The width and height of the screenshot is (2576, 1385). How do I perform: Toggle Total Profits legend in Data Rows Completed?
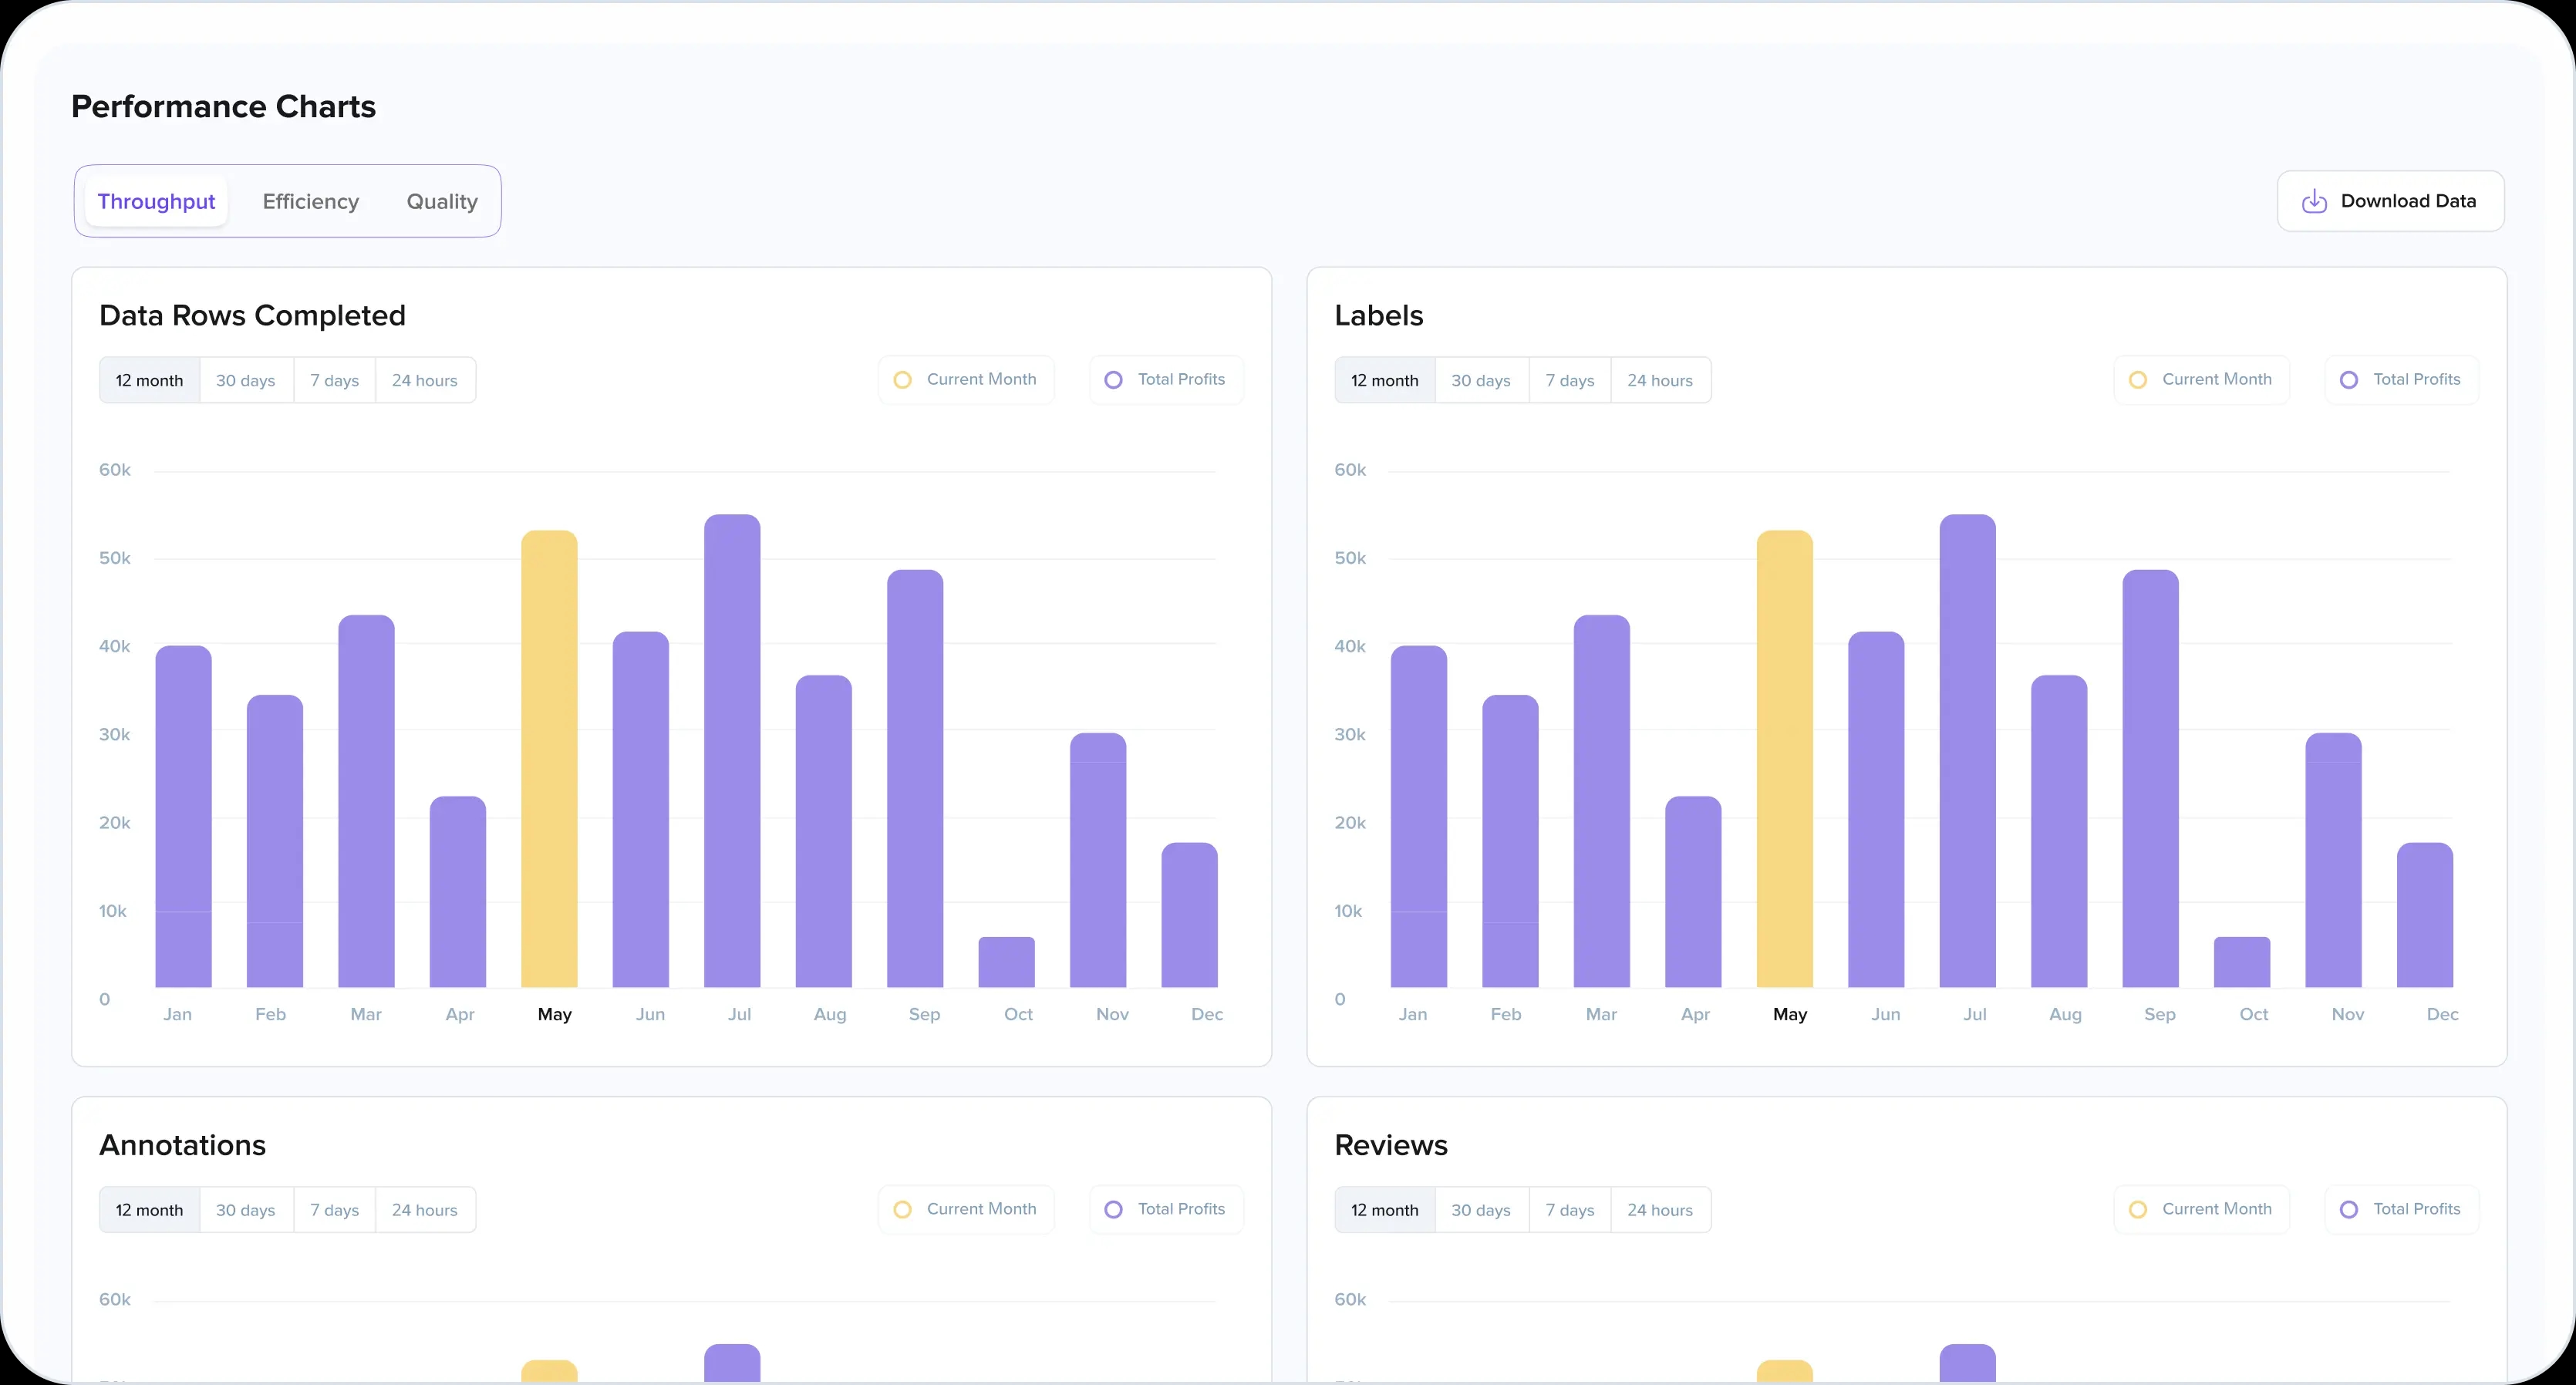[1165, 380]
